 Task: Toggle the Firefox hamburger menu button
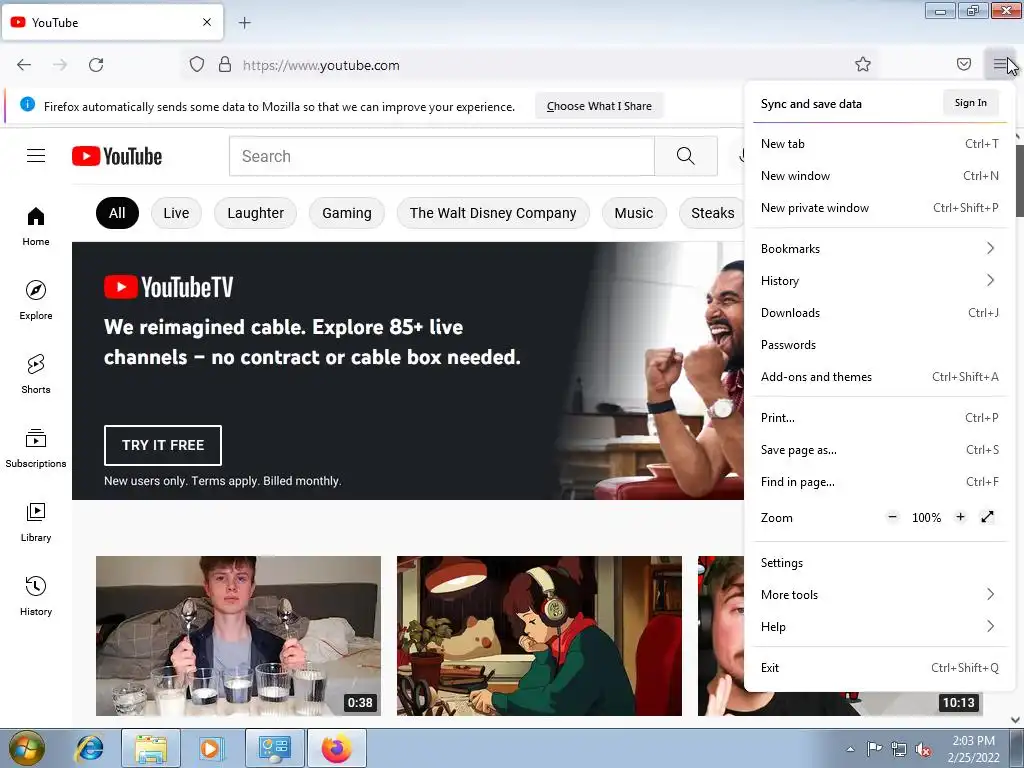point(1000,64)
